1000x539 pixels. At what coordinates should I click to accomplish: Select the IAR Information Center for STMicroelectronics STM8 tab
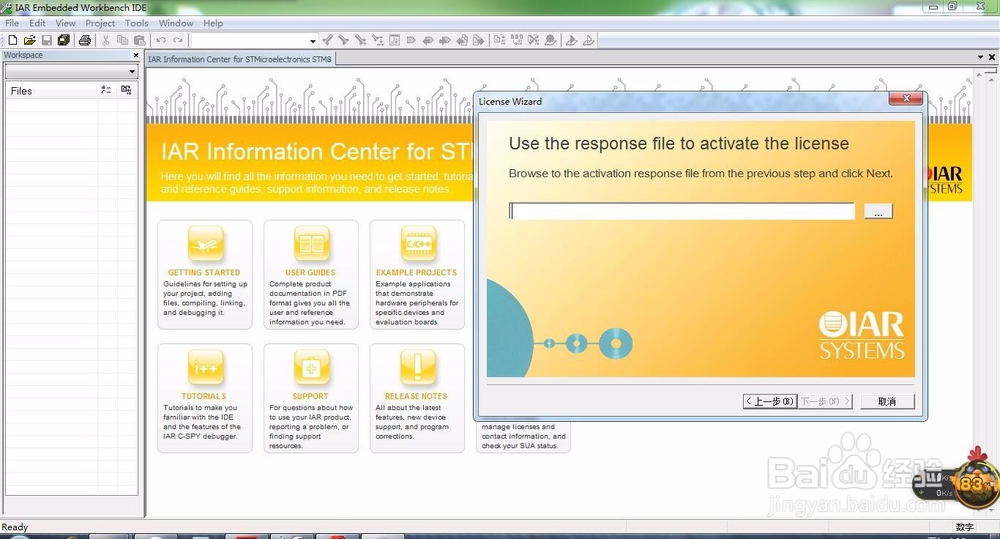[240, 59]
